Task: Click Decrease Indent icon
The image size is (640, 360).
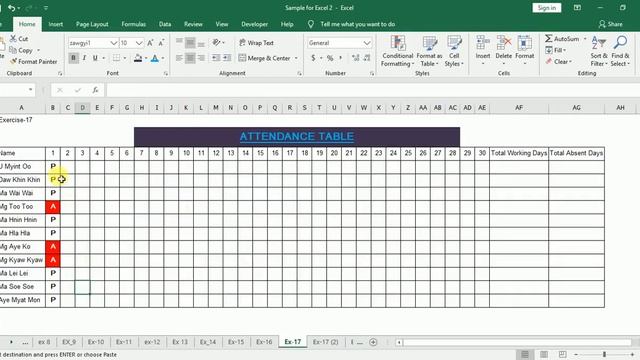Action: [216, 58]
